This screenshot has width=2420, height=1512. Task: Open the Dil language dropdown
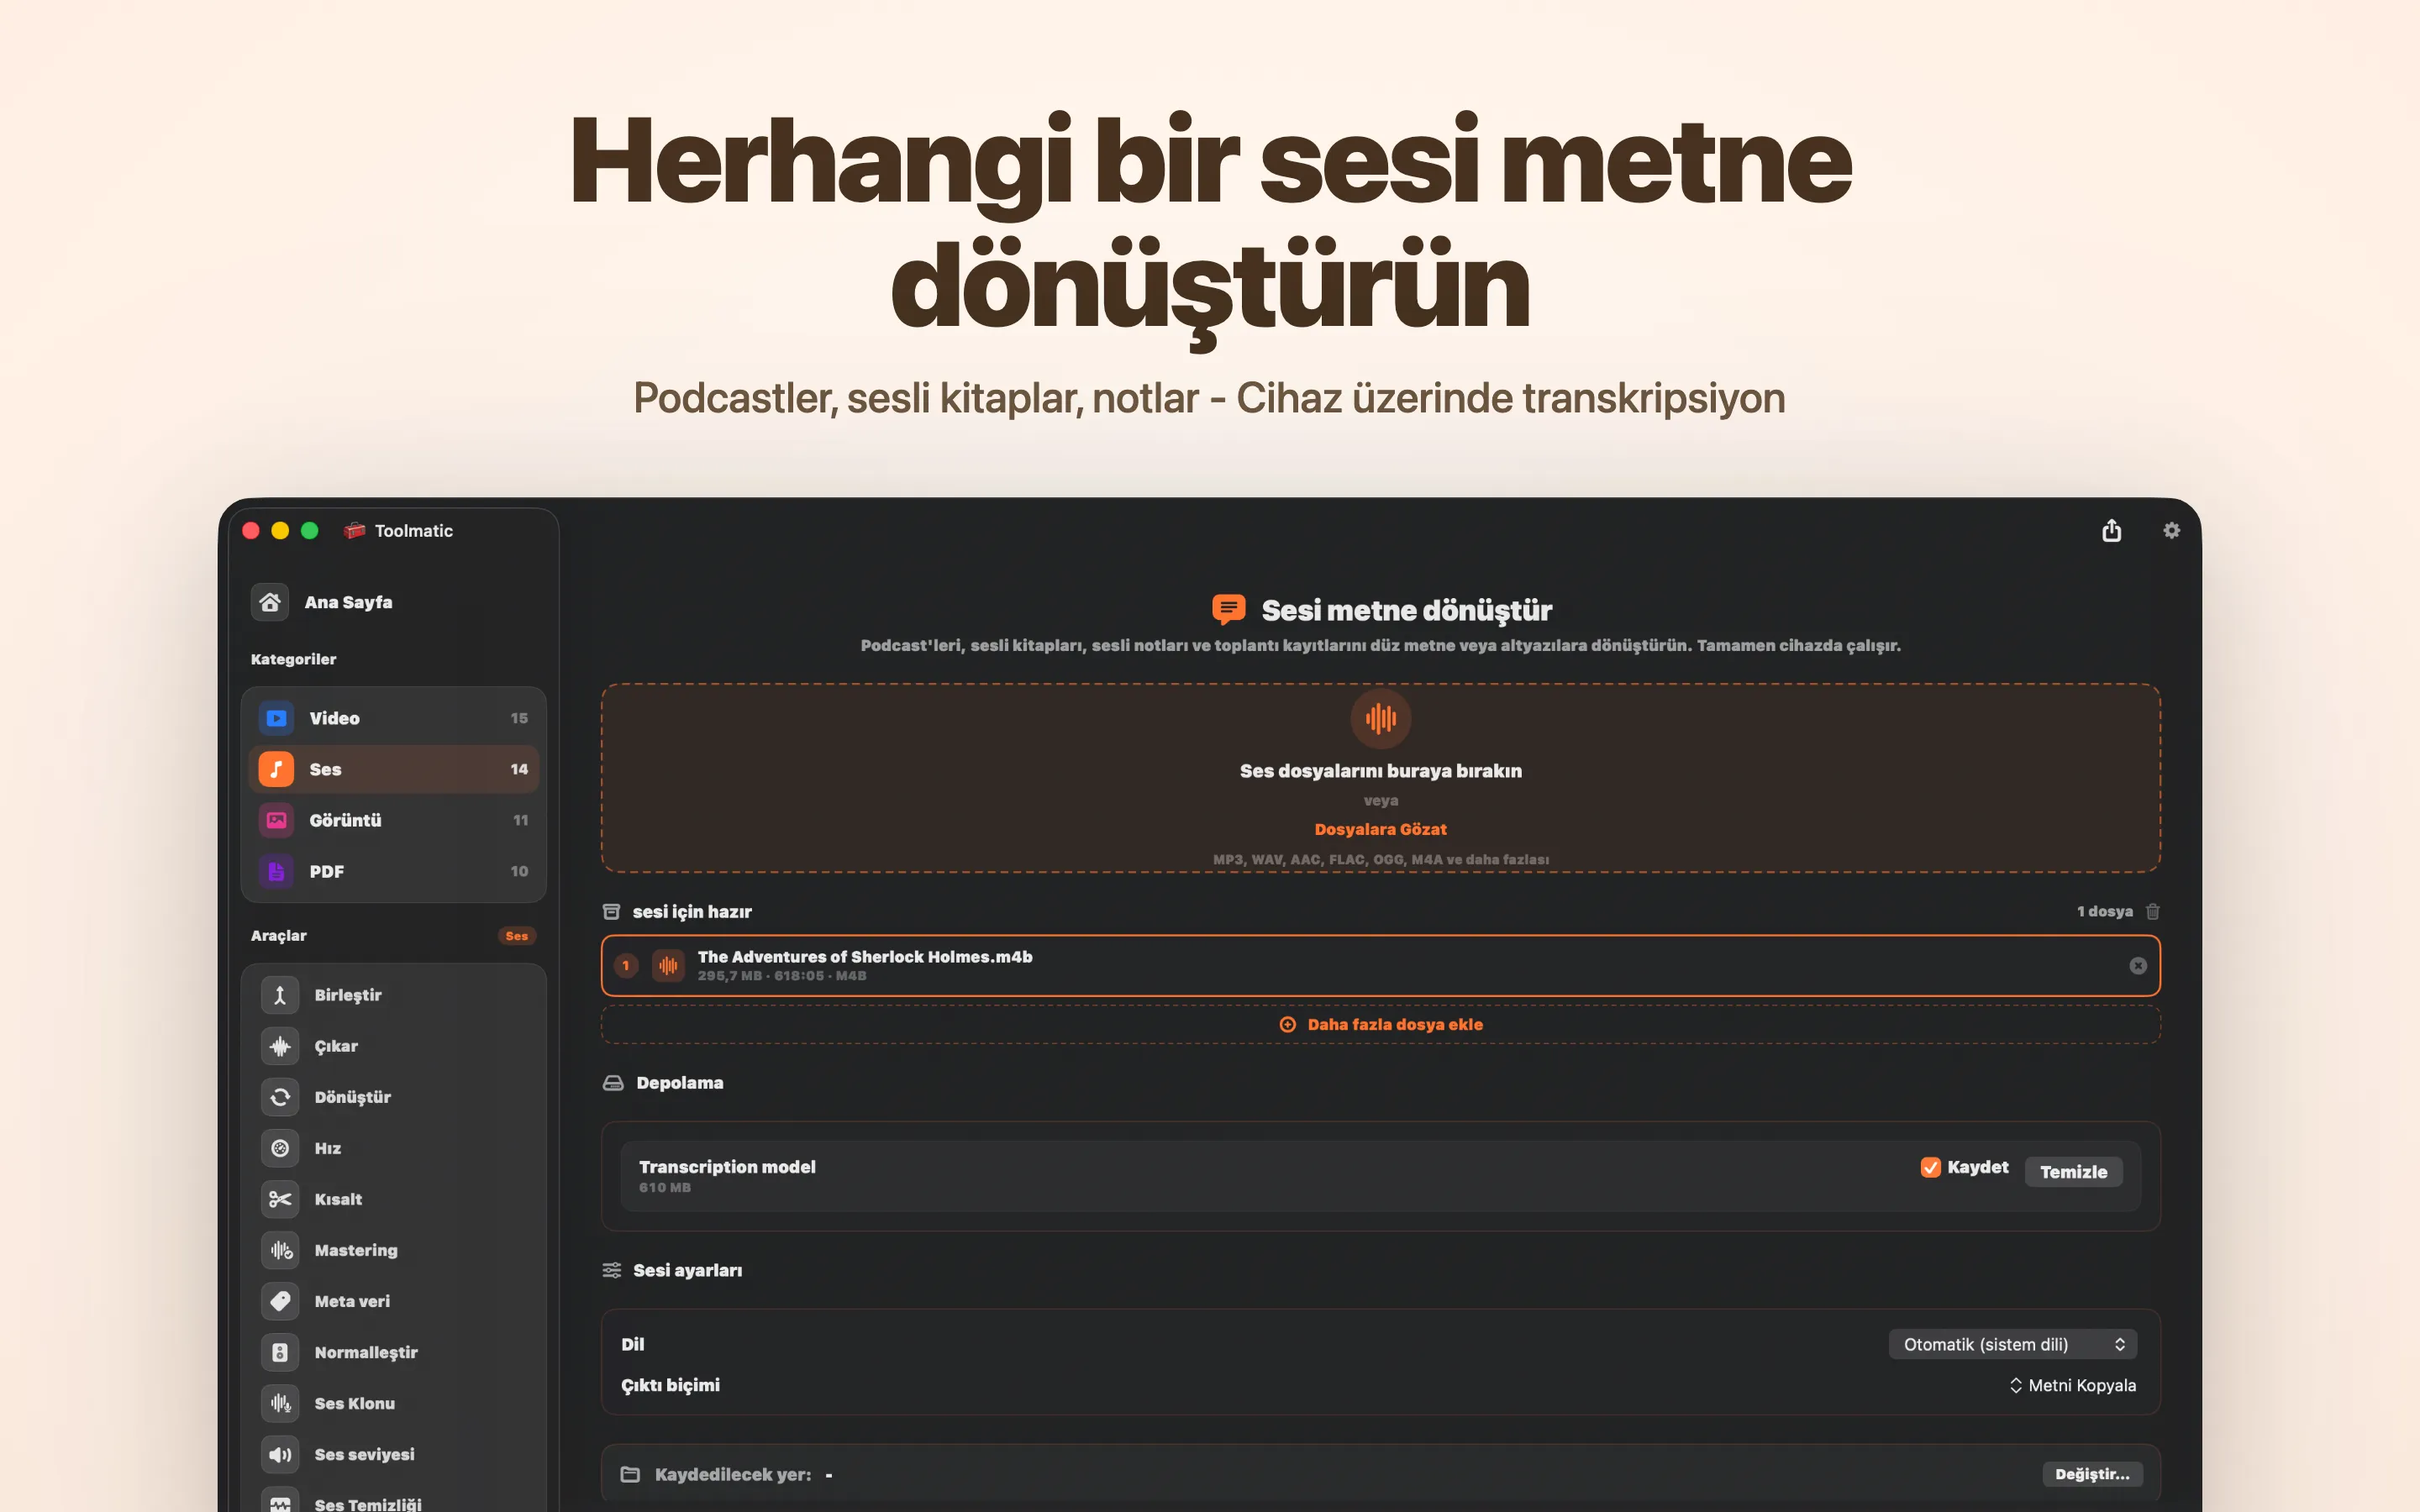[2012, 1344]
